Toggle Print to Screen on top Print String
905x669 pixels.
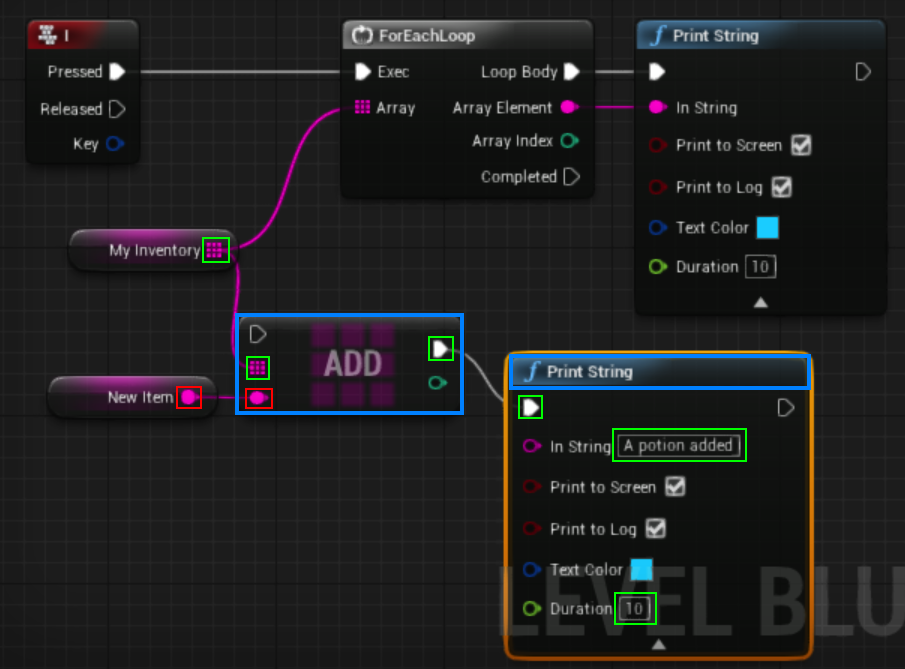801,145
